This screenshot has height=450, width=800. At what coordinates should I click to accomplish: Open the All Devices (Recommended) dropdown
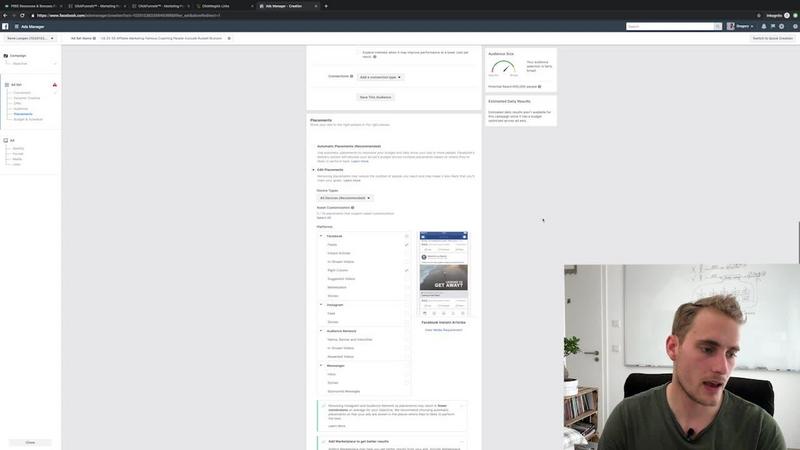(x=345, y=198)
